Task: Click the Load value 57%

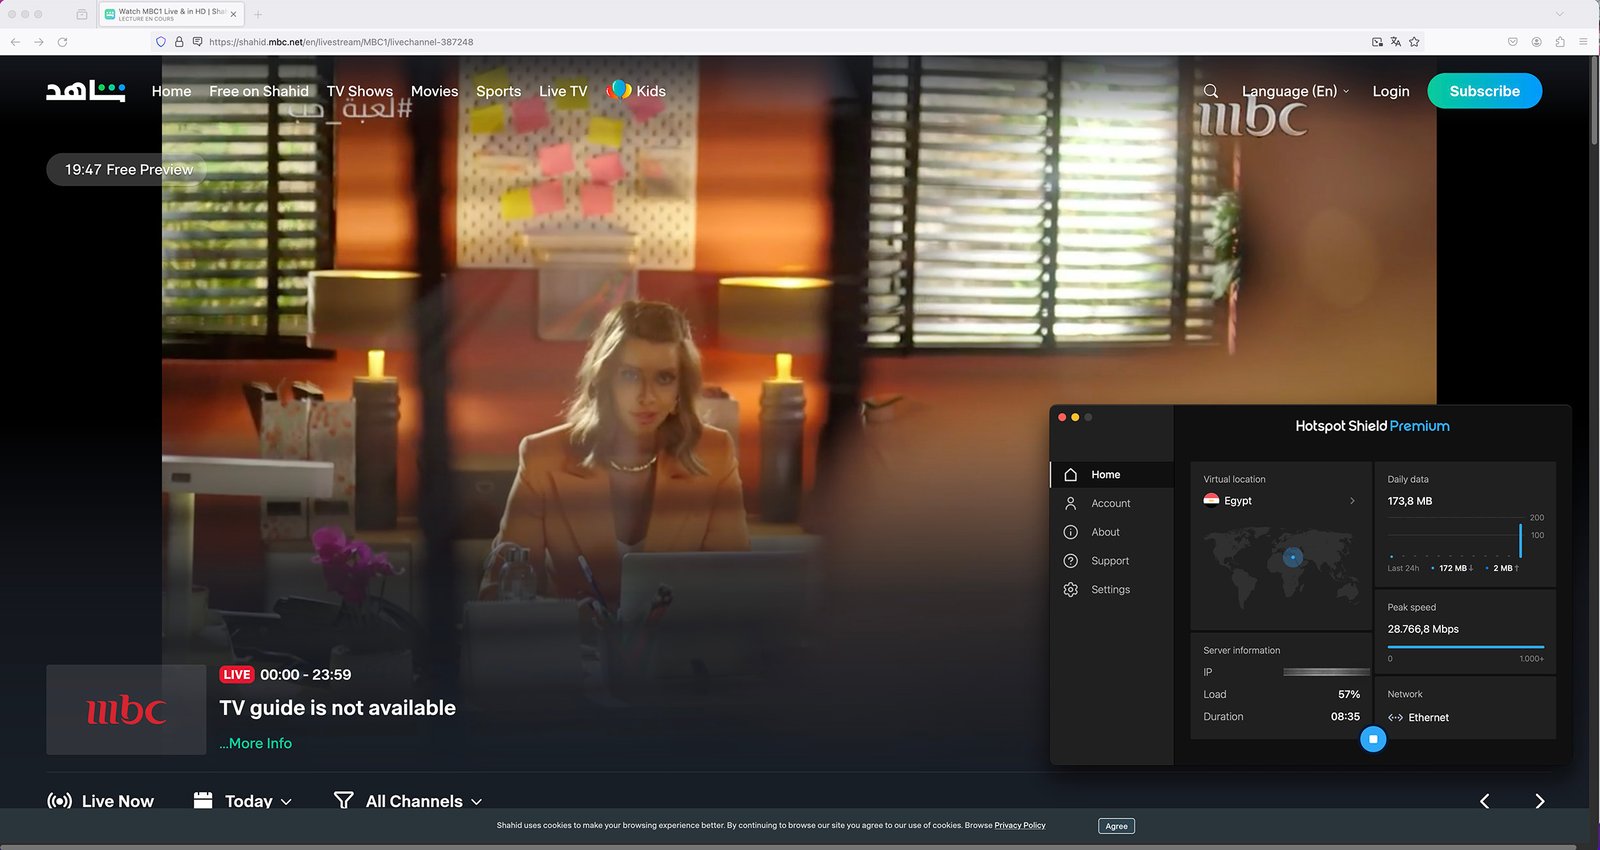Action: [1349, 695]
